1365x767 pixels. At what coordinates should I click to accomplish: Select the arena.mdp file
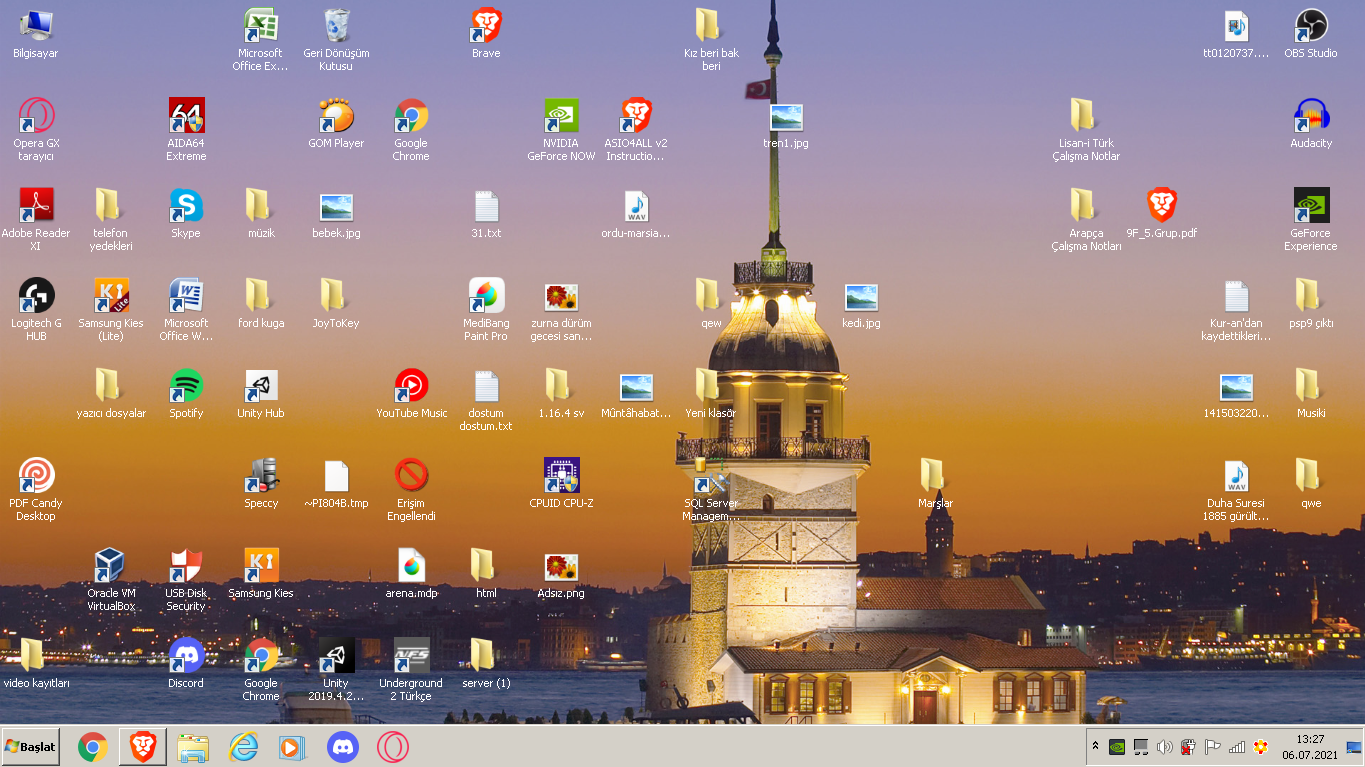(411, 567)
